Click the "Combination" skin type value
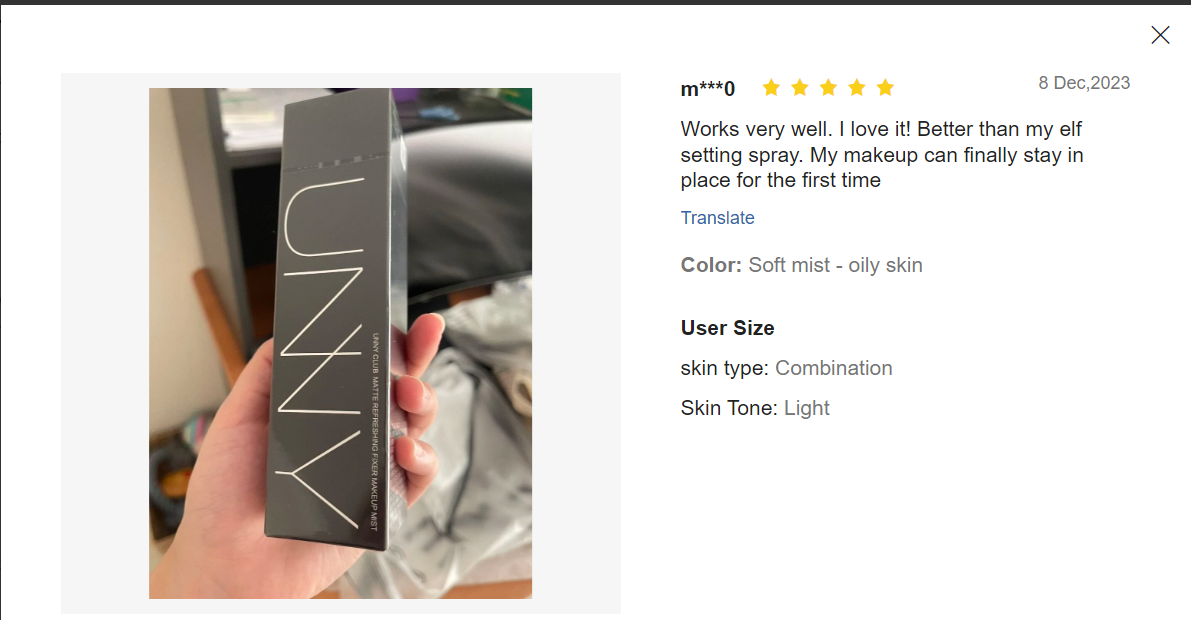Viewport: 1191px width, 620px height. pos(833,369)
